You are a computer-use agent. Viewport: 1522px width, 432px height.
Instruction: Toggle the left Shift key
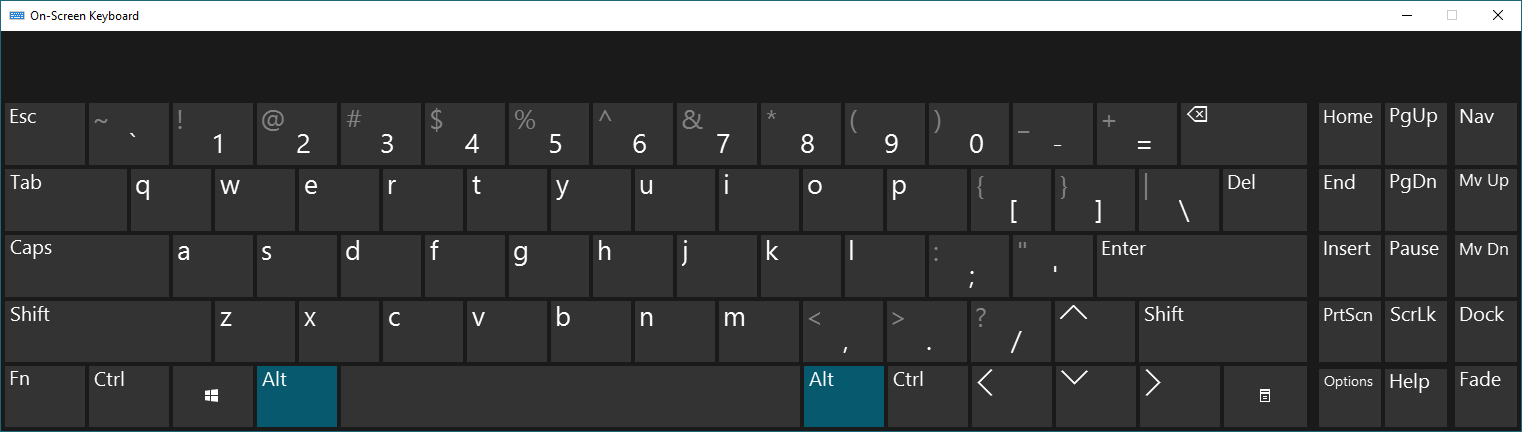pyautogui.click(x=107, y=331)
